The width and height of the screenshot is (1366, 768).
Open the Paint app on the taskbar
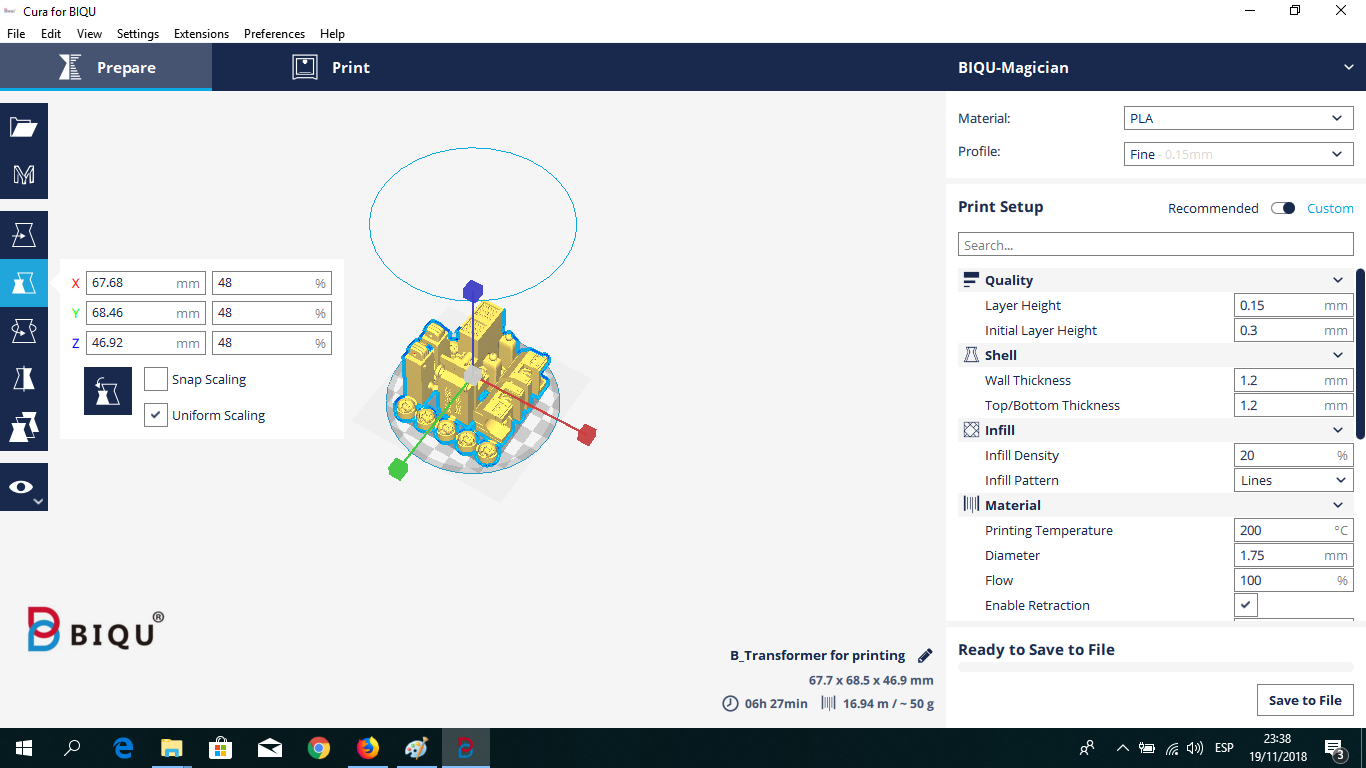tap(417, 748)
